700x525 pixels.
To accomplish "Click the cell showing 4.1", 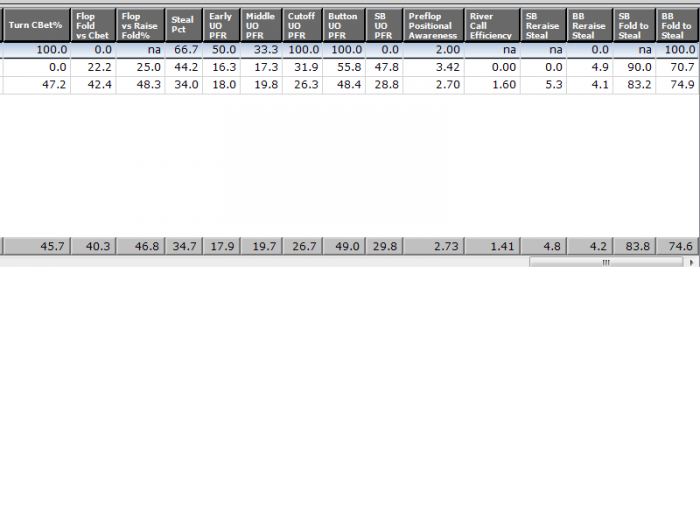I will (590, 85).
